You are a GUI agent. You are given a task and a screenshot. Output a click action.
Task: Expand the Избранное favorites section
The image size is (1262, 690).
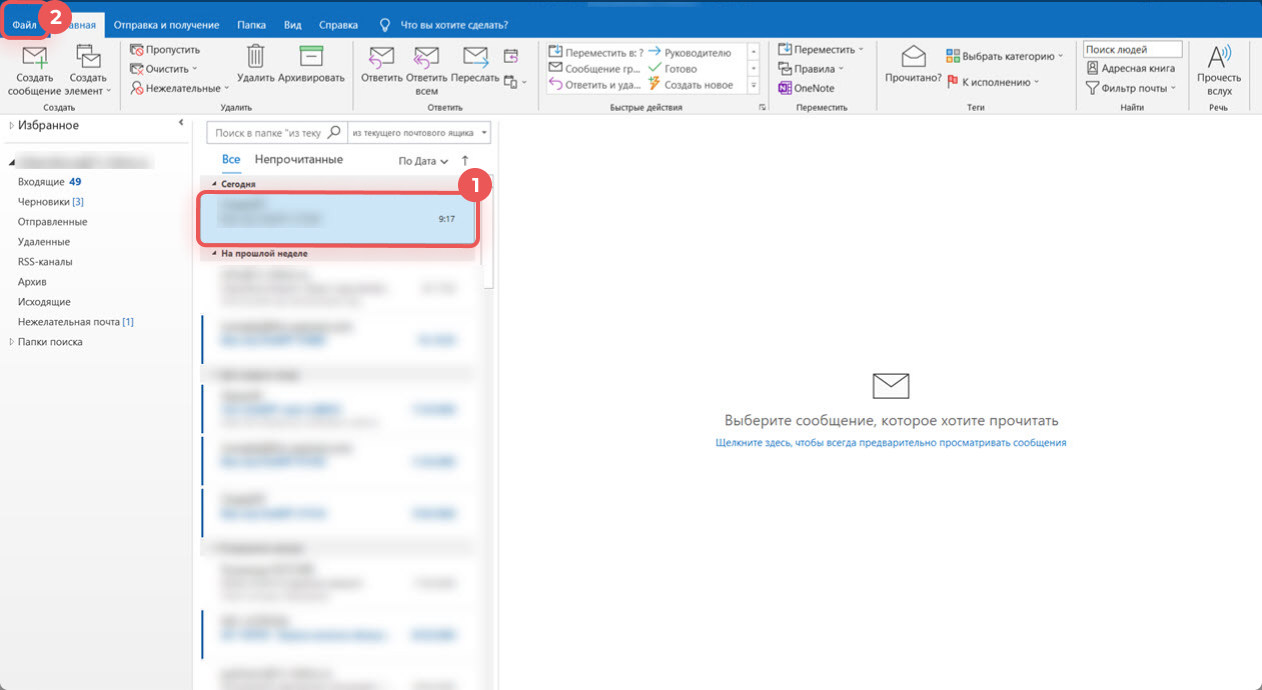12,126
